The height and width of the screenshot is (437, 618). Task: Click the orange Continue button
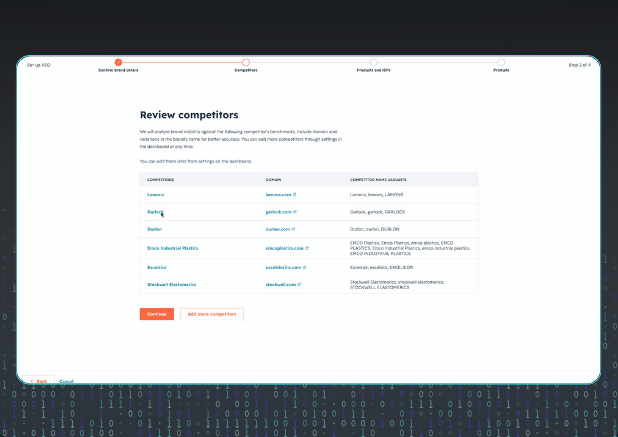coord(157,314)
